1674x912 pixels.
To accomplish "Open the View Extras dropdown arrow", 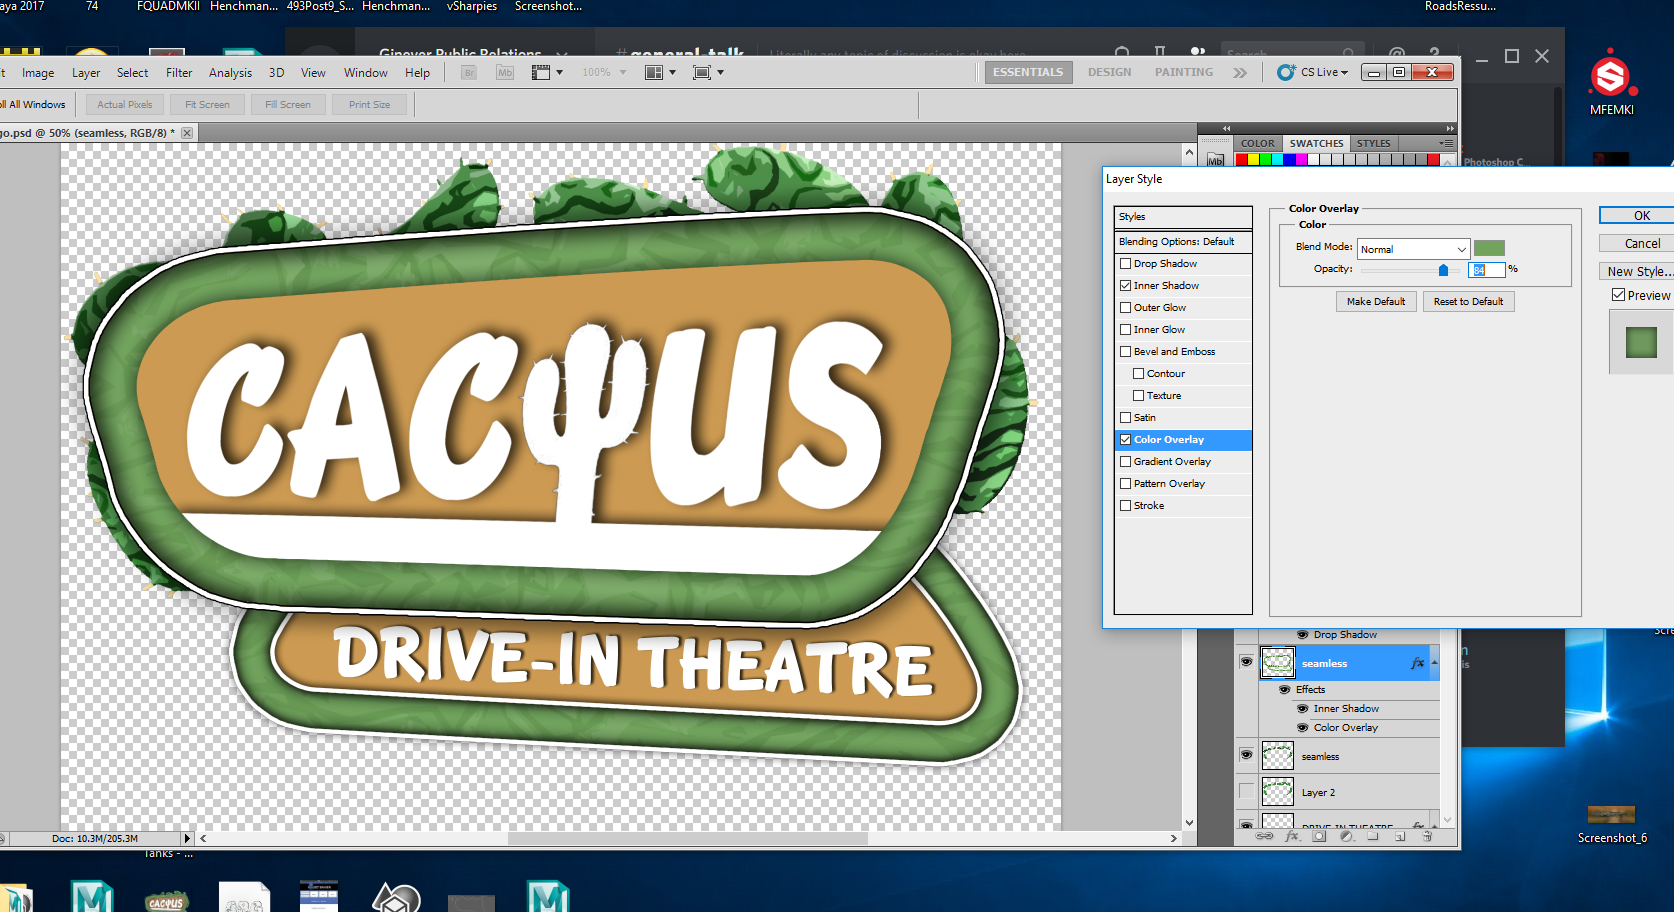I will 559,72.
